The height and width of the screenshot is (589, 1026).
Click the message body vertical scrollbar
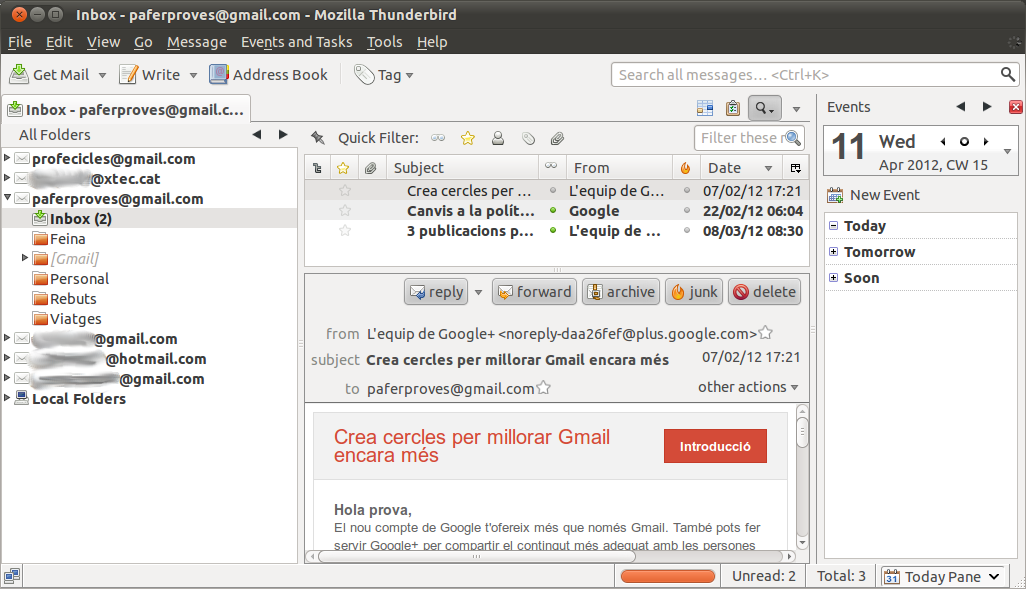[x=801, y=480]
